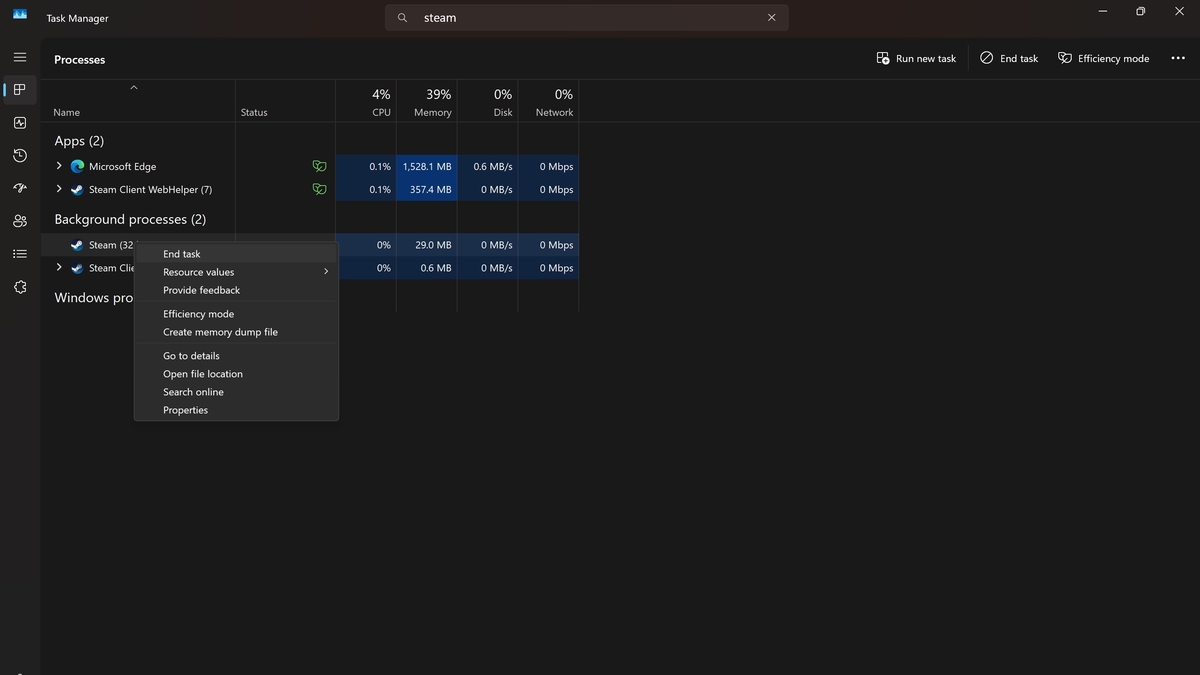Screen dimensions: 1200x675
Task: Select the Apps (2) group heading
Action: [x=79, y=141]
